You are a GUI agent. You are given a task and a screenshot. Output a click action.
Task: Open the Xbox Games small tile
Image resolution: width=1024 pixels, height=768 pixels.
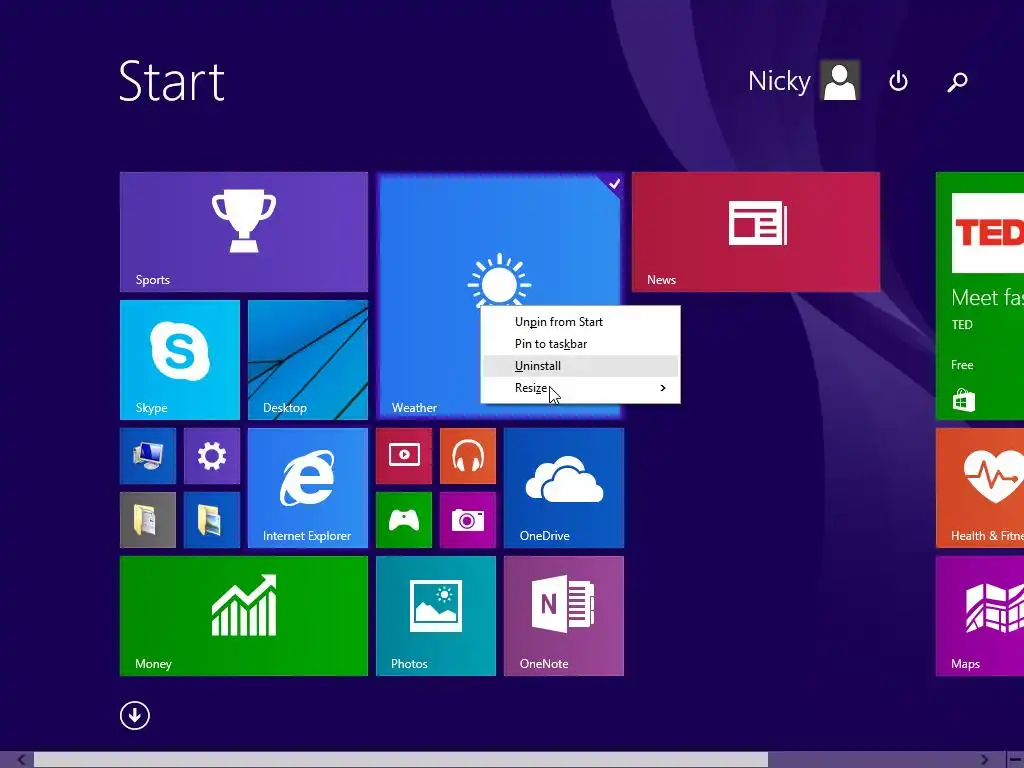[404, 520]
